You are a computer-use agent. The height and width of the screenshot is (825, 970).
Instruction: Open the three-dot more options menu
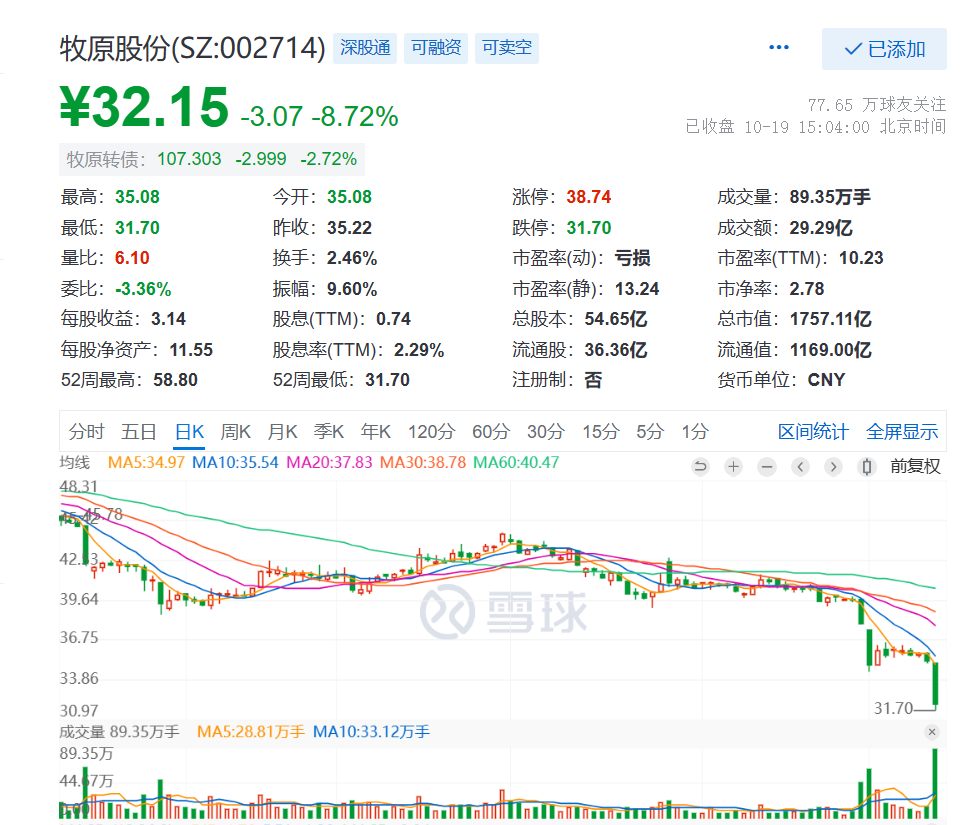(x=778, y=48)
